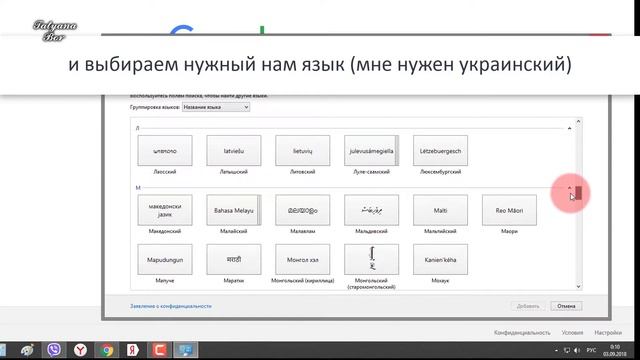
Task: Click the Добавить button
Action: (528, 306)
